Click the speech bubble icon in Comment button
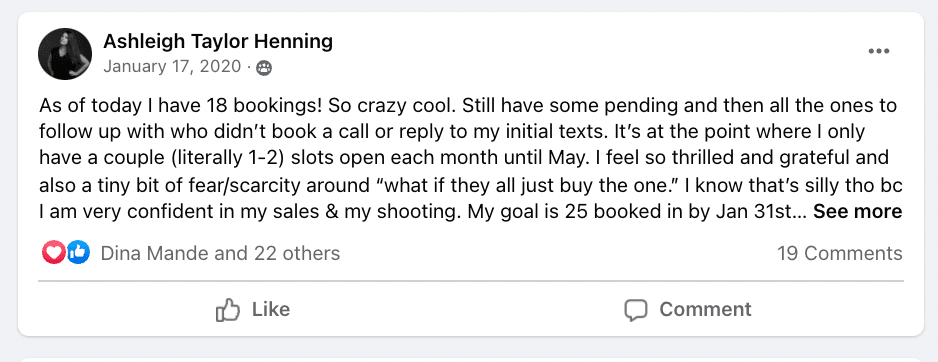This screenshot has width=938, height=362. (636, 310)
